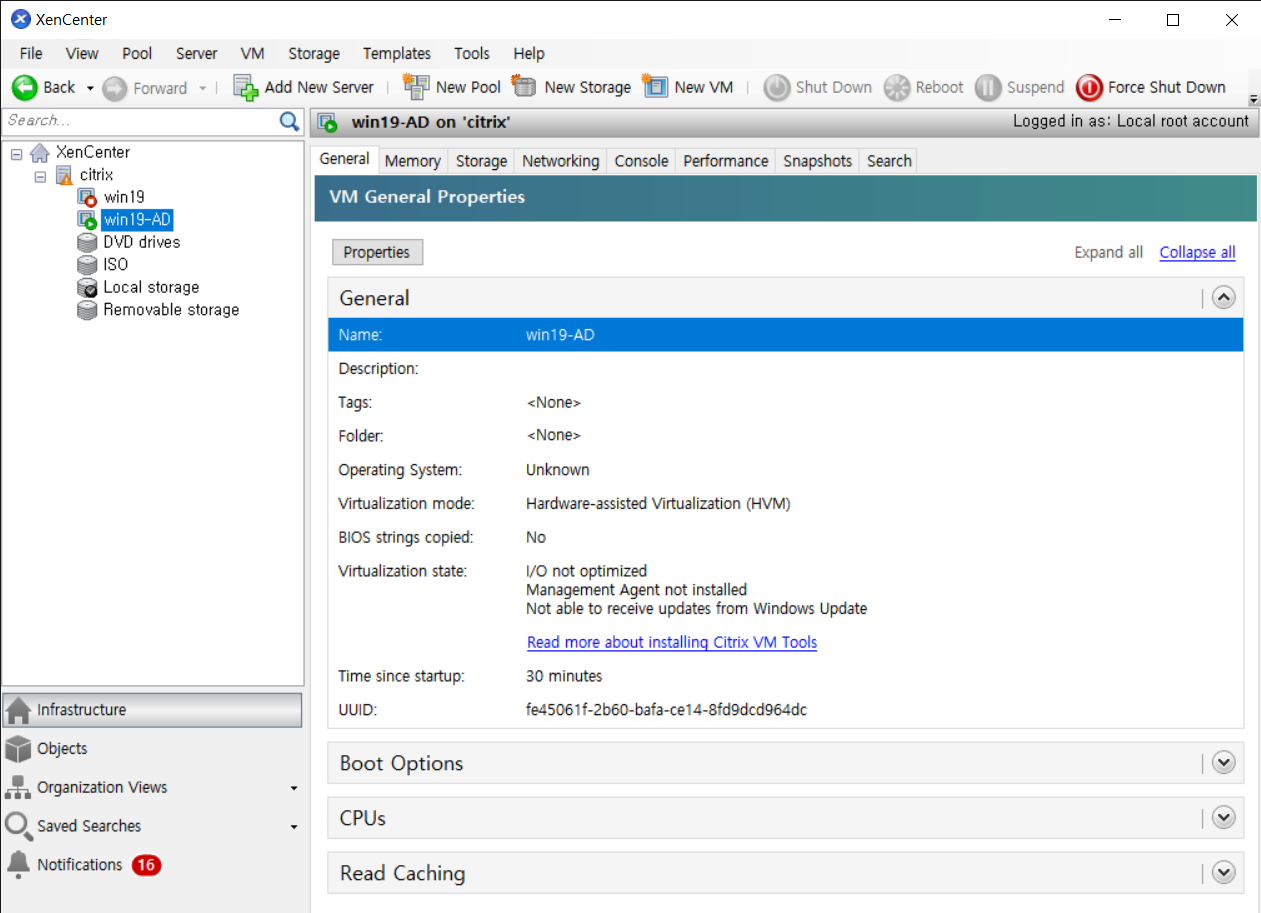Click the Collapse all link
The height and width of the screenshot is (913, 1261).
click(1197, 252)
